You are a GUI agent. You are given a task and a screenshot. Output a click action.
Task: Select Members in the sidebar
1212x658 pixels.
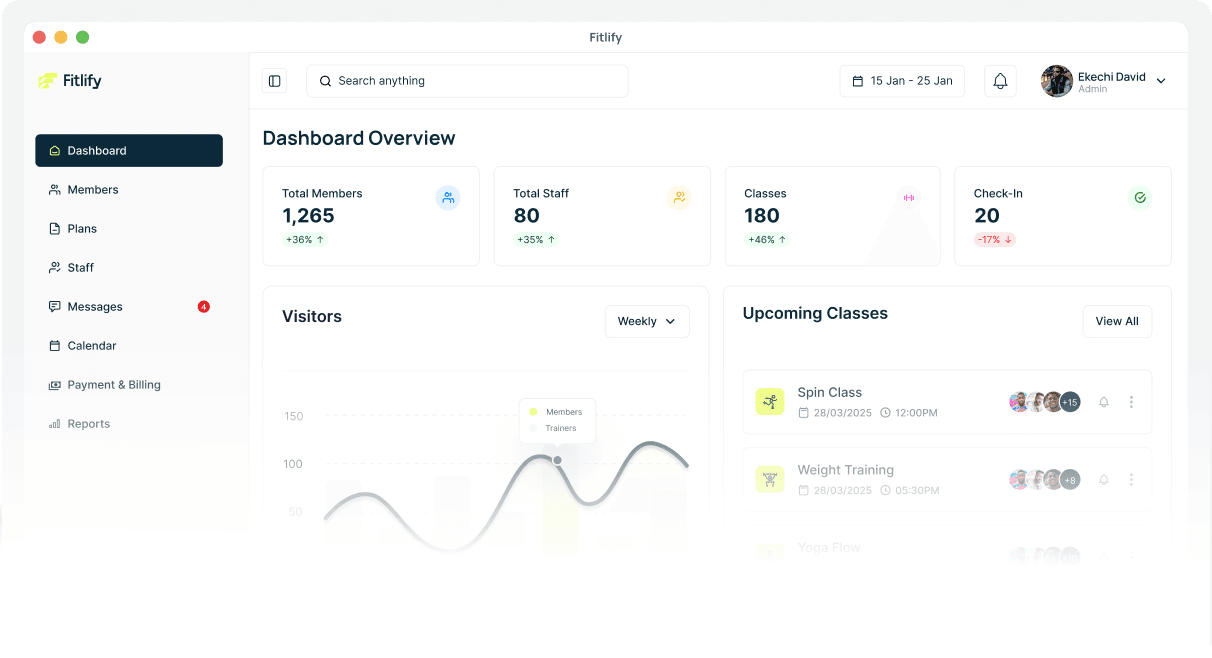click(x=92, y=189)
